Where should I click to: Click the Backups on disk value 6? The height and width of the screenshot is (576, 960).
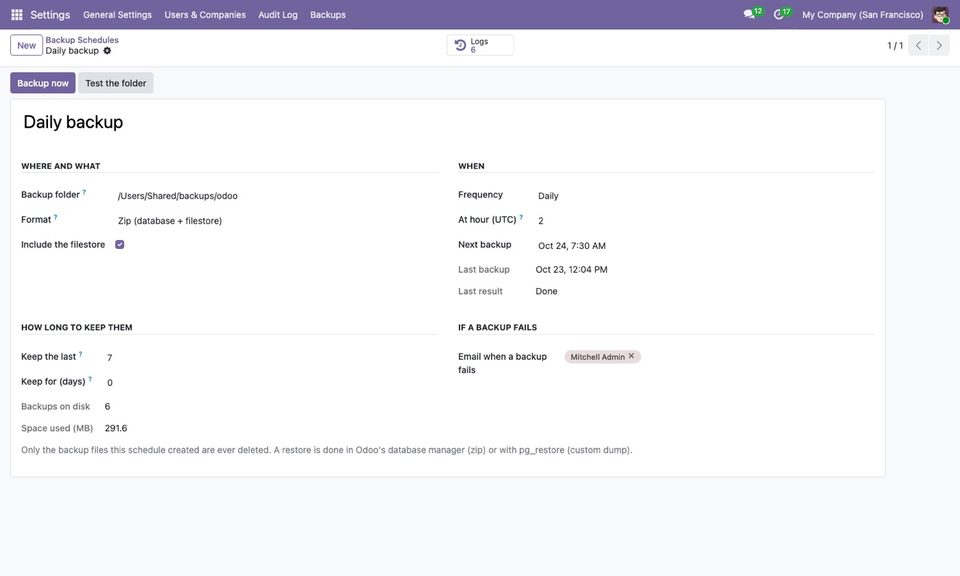107,406
